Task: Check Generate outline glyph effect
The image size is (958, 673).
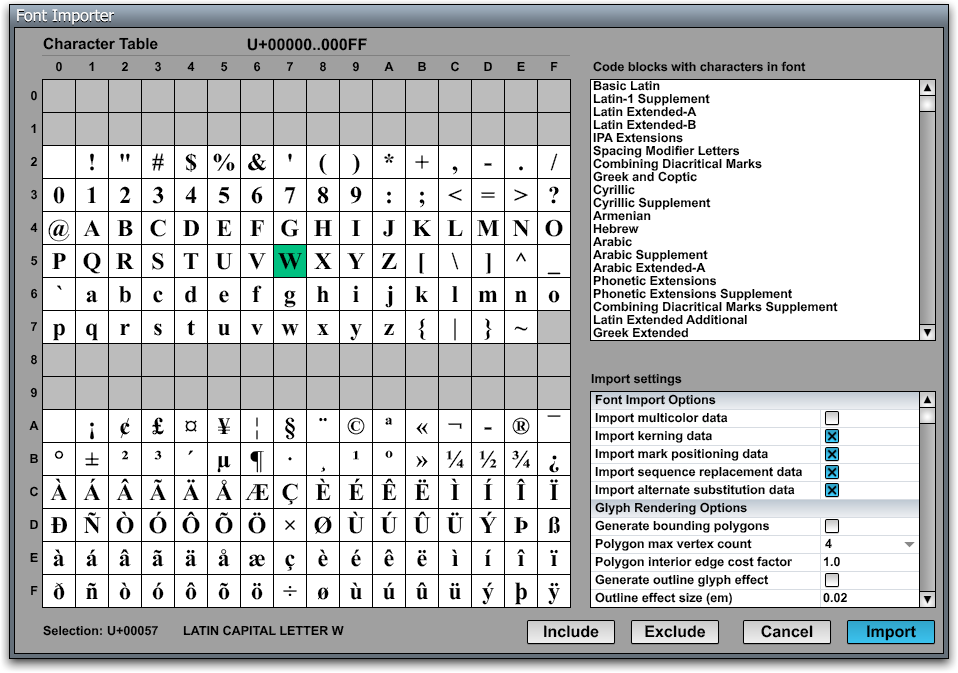Action: click(832, 580)
